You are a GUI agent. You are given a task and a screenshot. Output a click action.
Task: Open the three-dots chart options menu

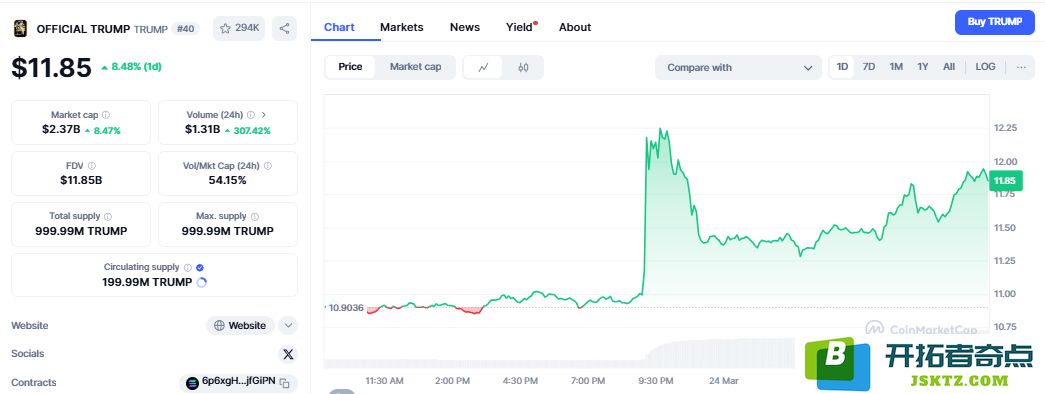(1021, 67)
